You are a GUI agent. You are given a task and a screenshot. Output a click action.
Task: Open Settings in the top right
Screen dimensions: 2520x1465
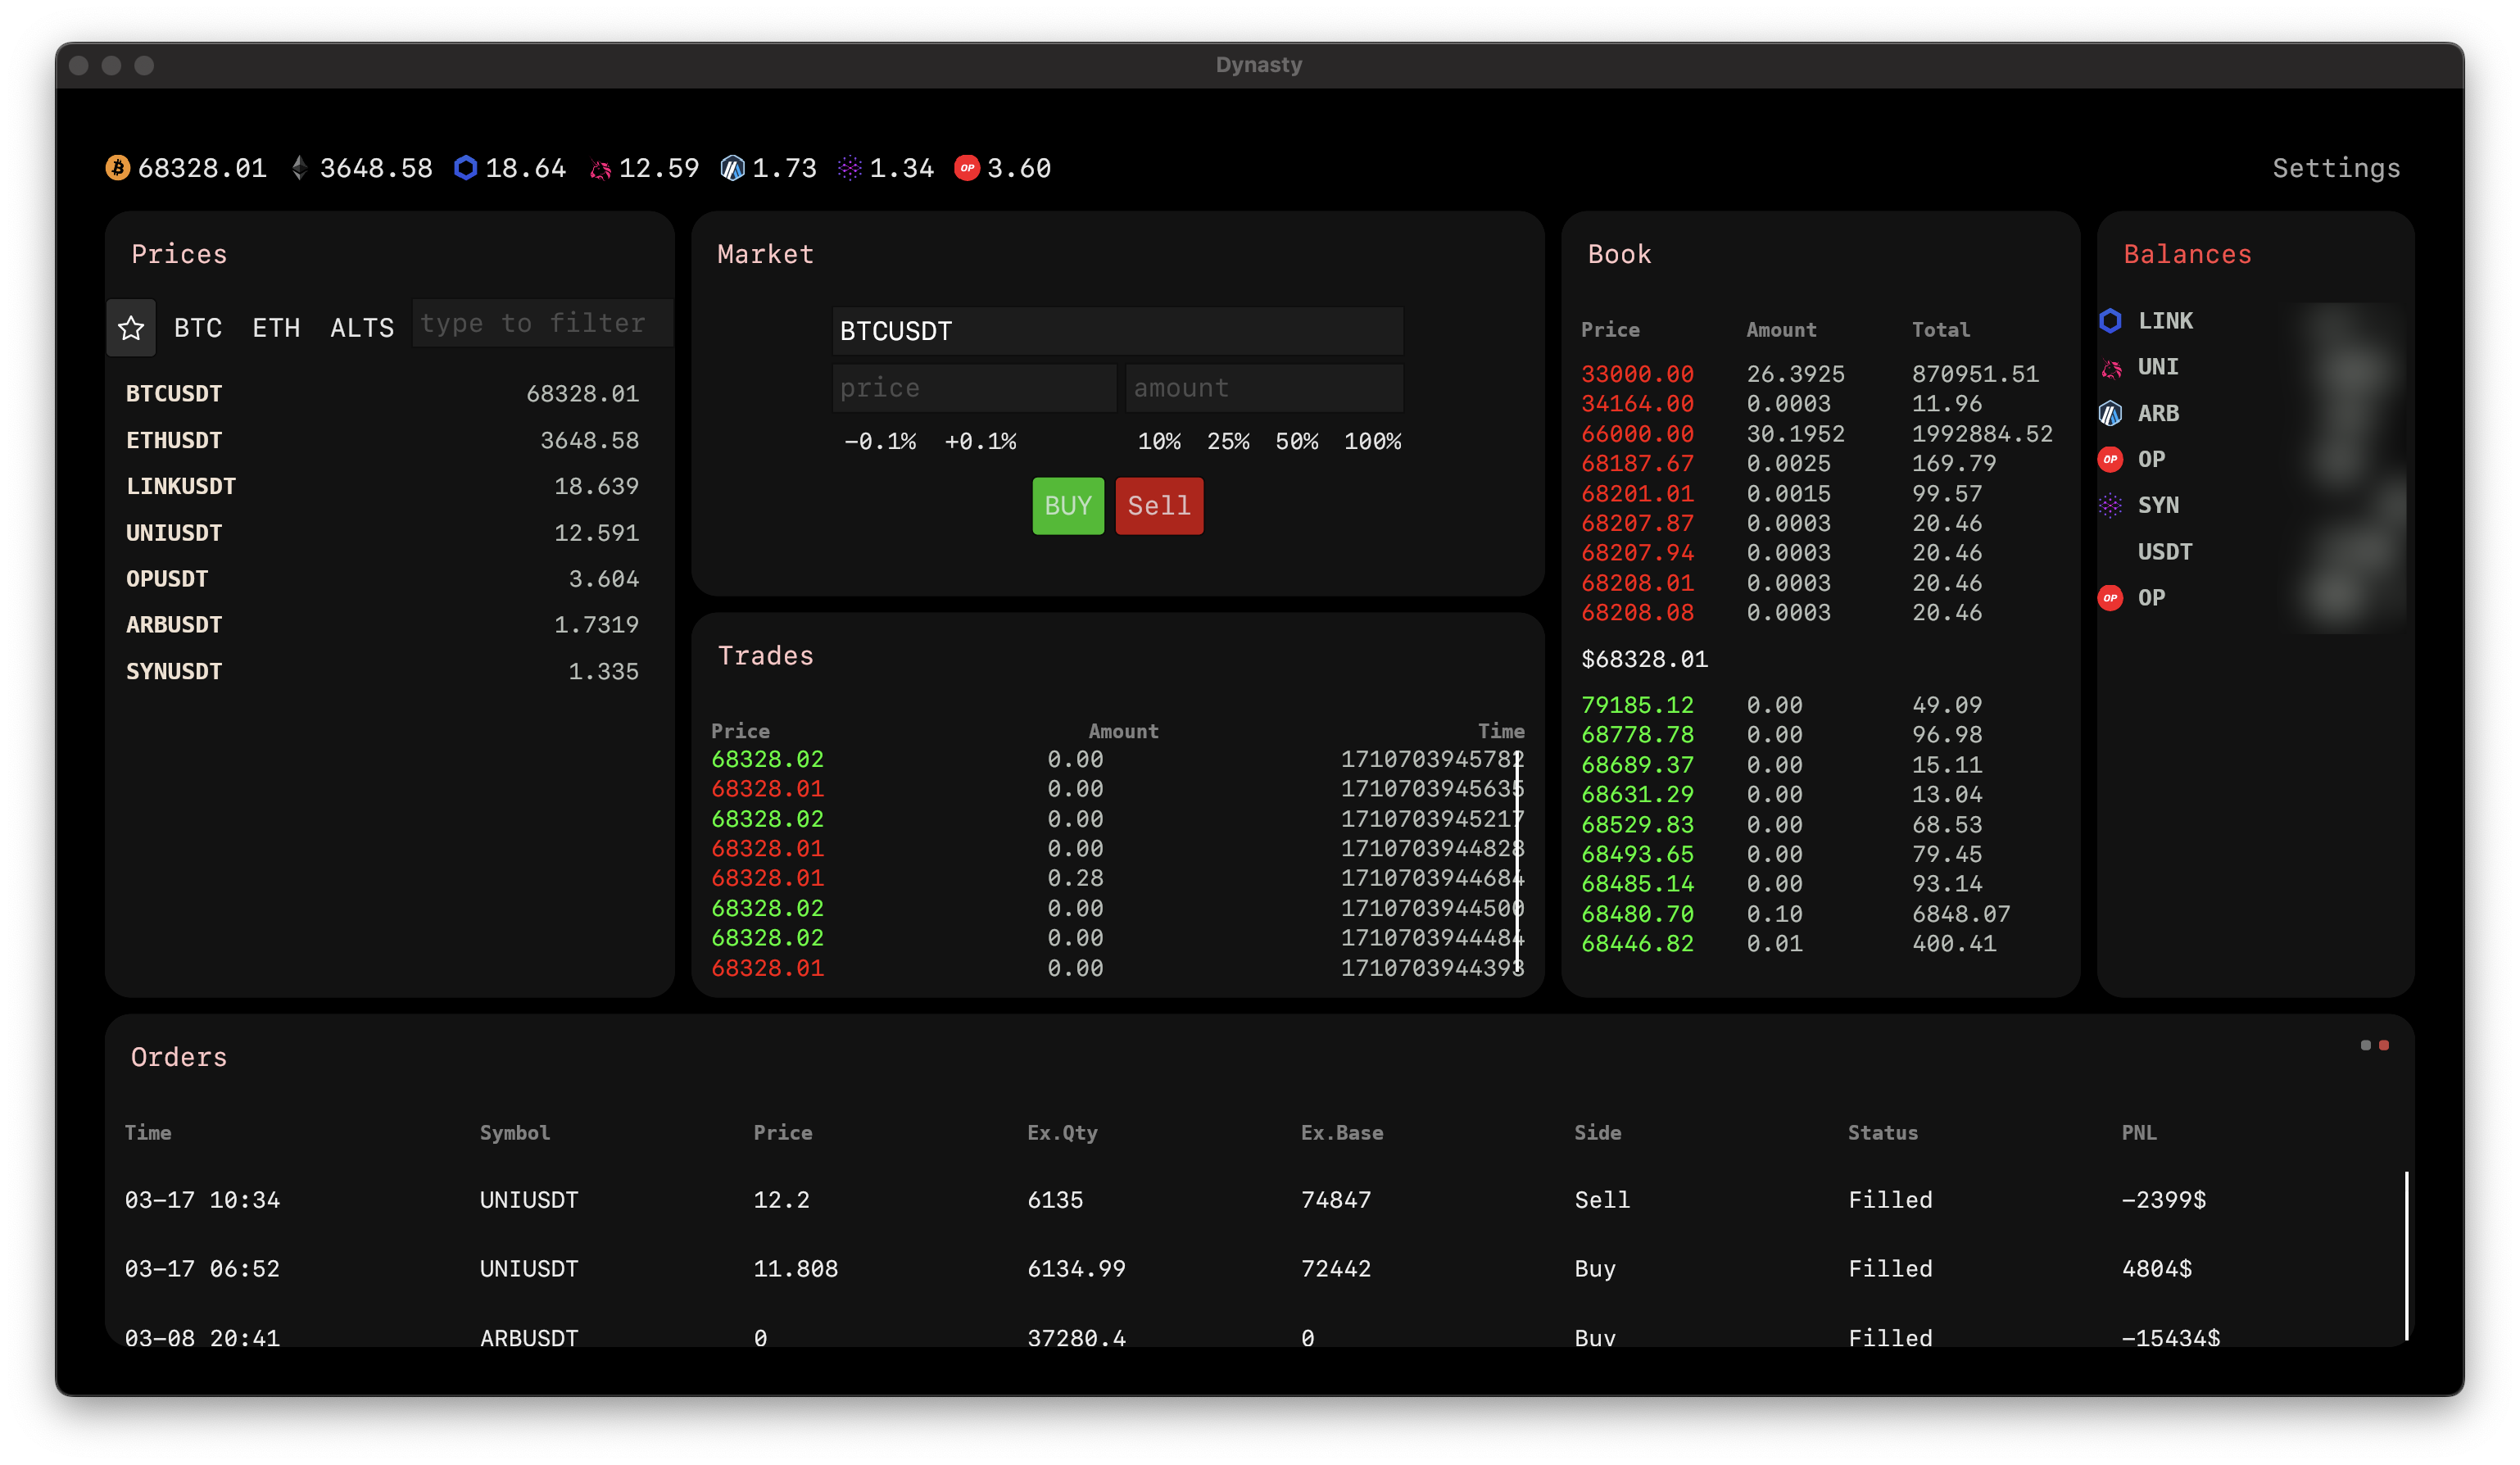tap(2335, 168)
